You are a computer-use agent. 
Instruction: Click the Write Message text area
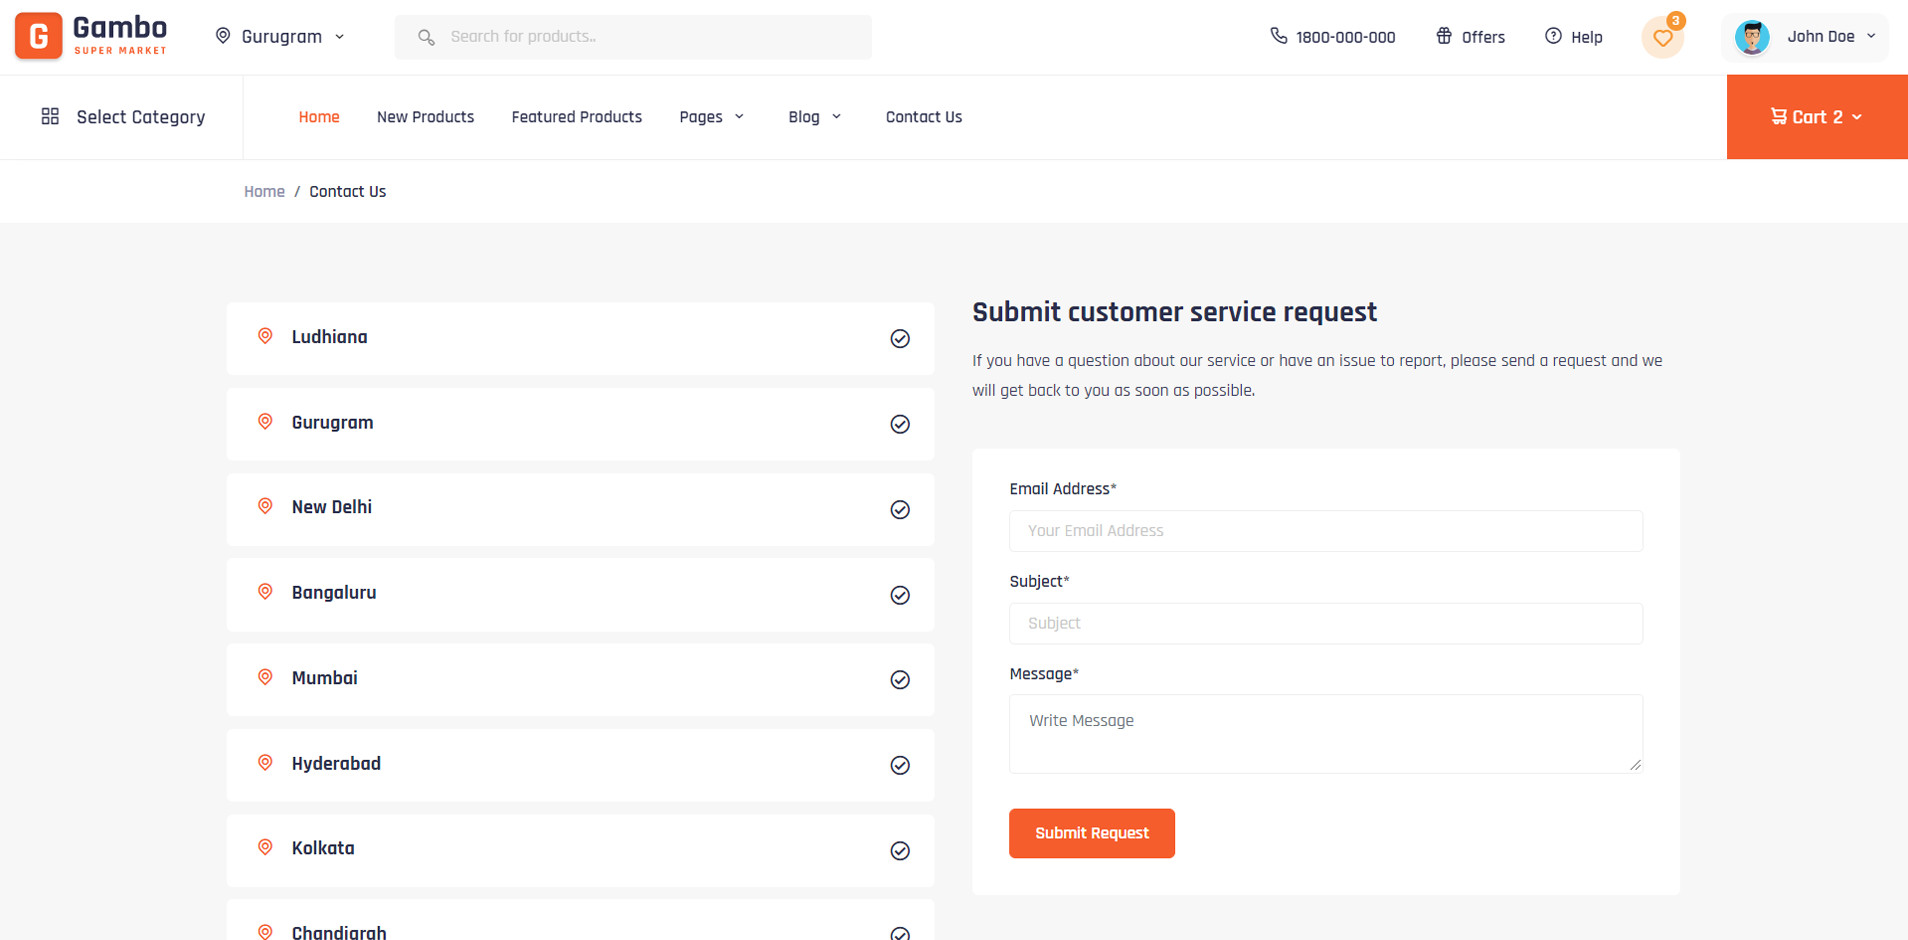click(x=1325, y=733)
